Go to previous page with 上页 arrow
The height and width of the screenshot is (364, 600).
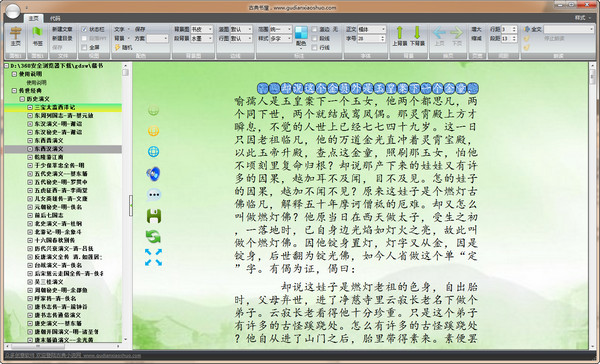pos(439,36)
